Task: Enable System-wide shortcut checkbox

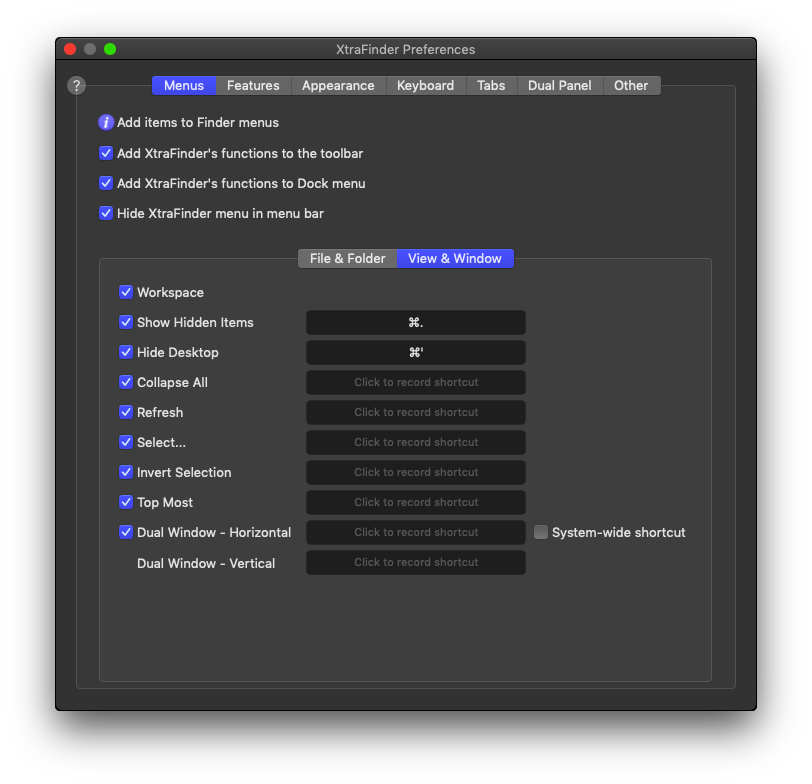Action: (541, 533)
